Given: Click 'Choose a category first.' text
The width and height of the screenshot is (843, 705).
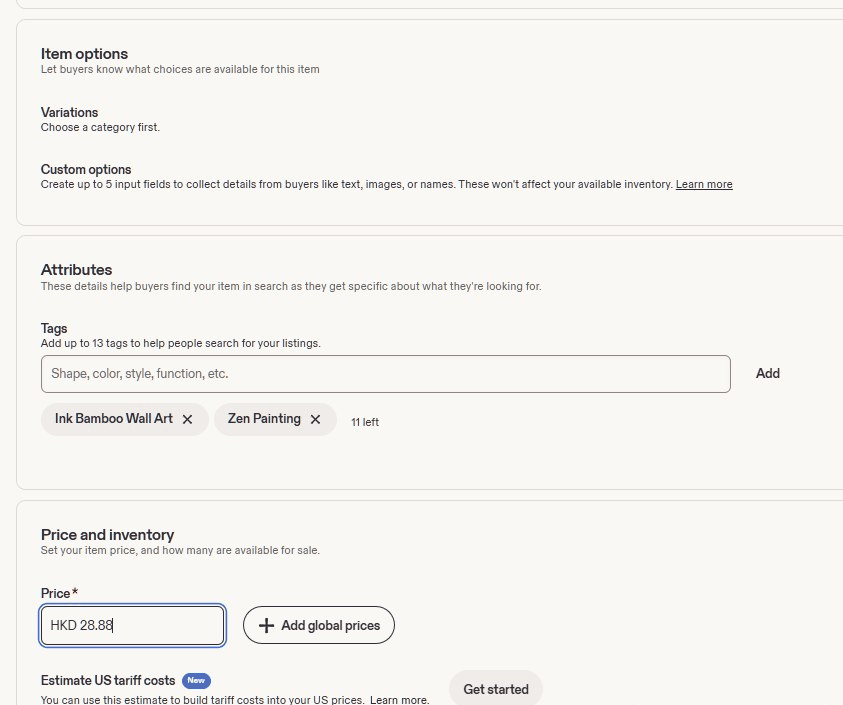Looking at the screenshot, I should tap(100, 127).
